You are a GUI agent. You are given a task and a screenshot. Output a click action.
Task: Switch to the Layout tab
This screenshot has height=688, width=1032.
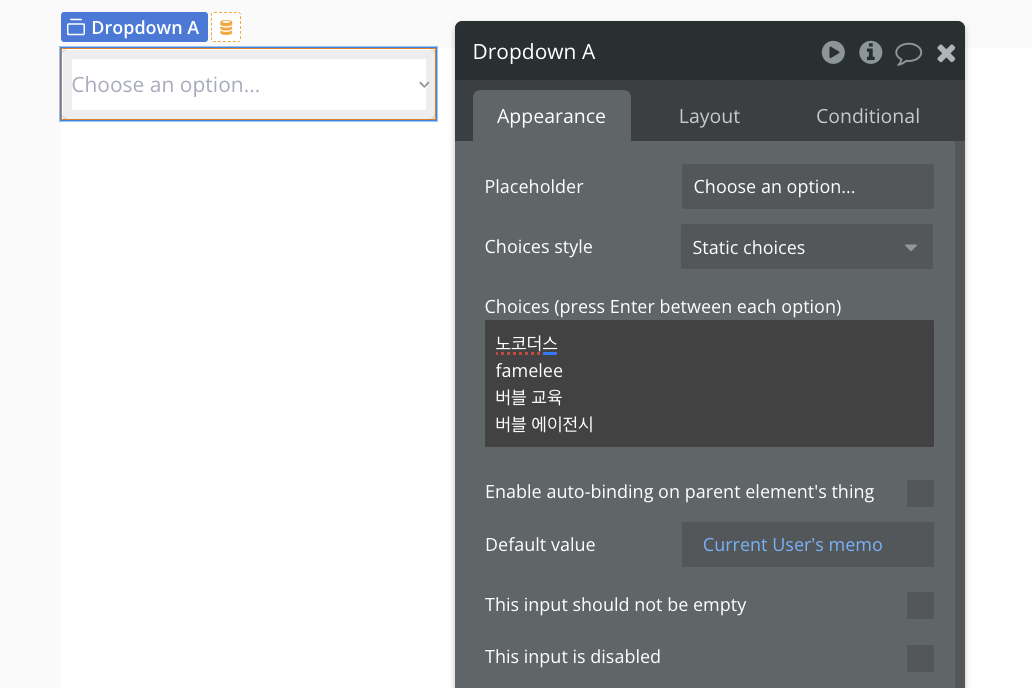[709, 116]
